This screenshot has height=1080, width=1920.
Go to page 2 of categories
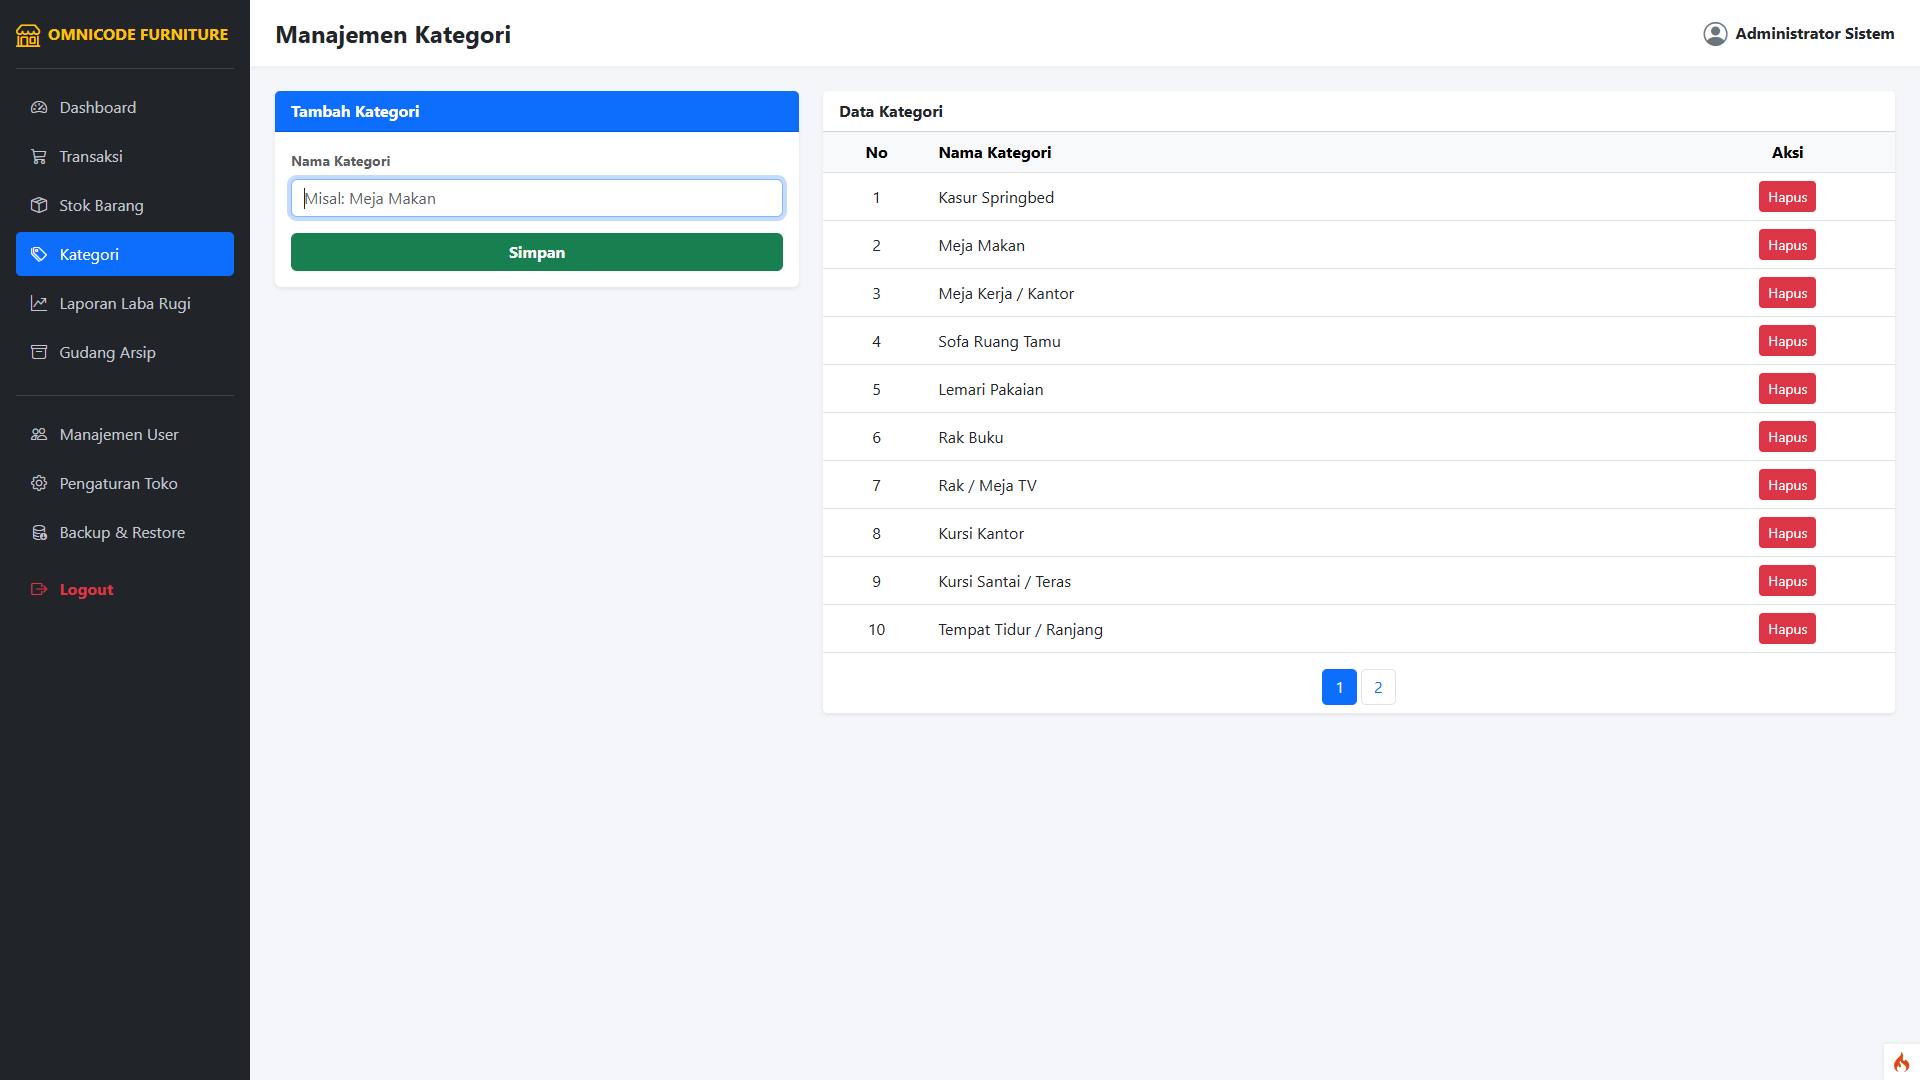(1377, 687)
